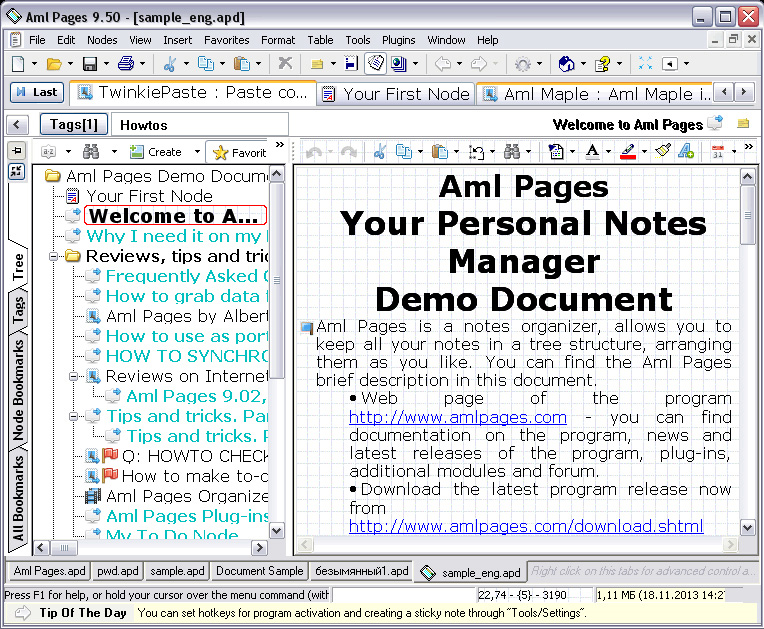This screenshot has height=629, width=764.
Task: Click the Cut scissors icon in editor toolbar
Action: tap(379, 152)
